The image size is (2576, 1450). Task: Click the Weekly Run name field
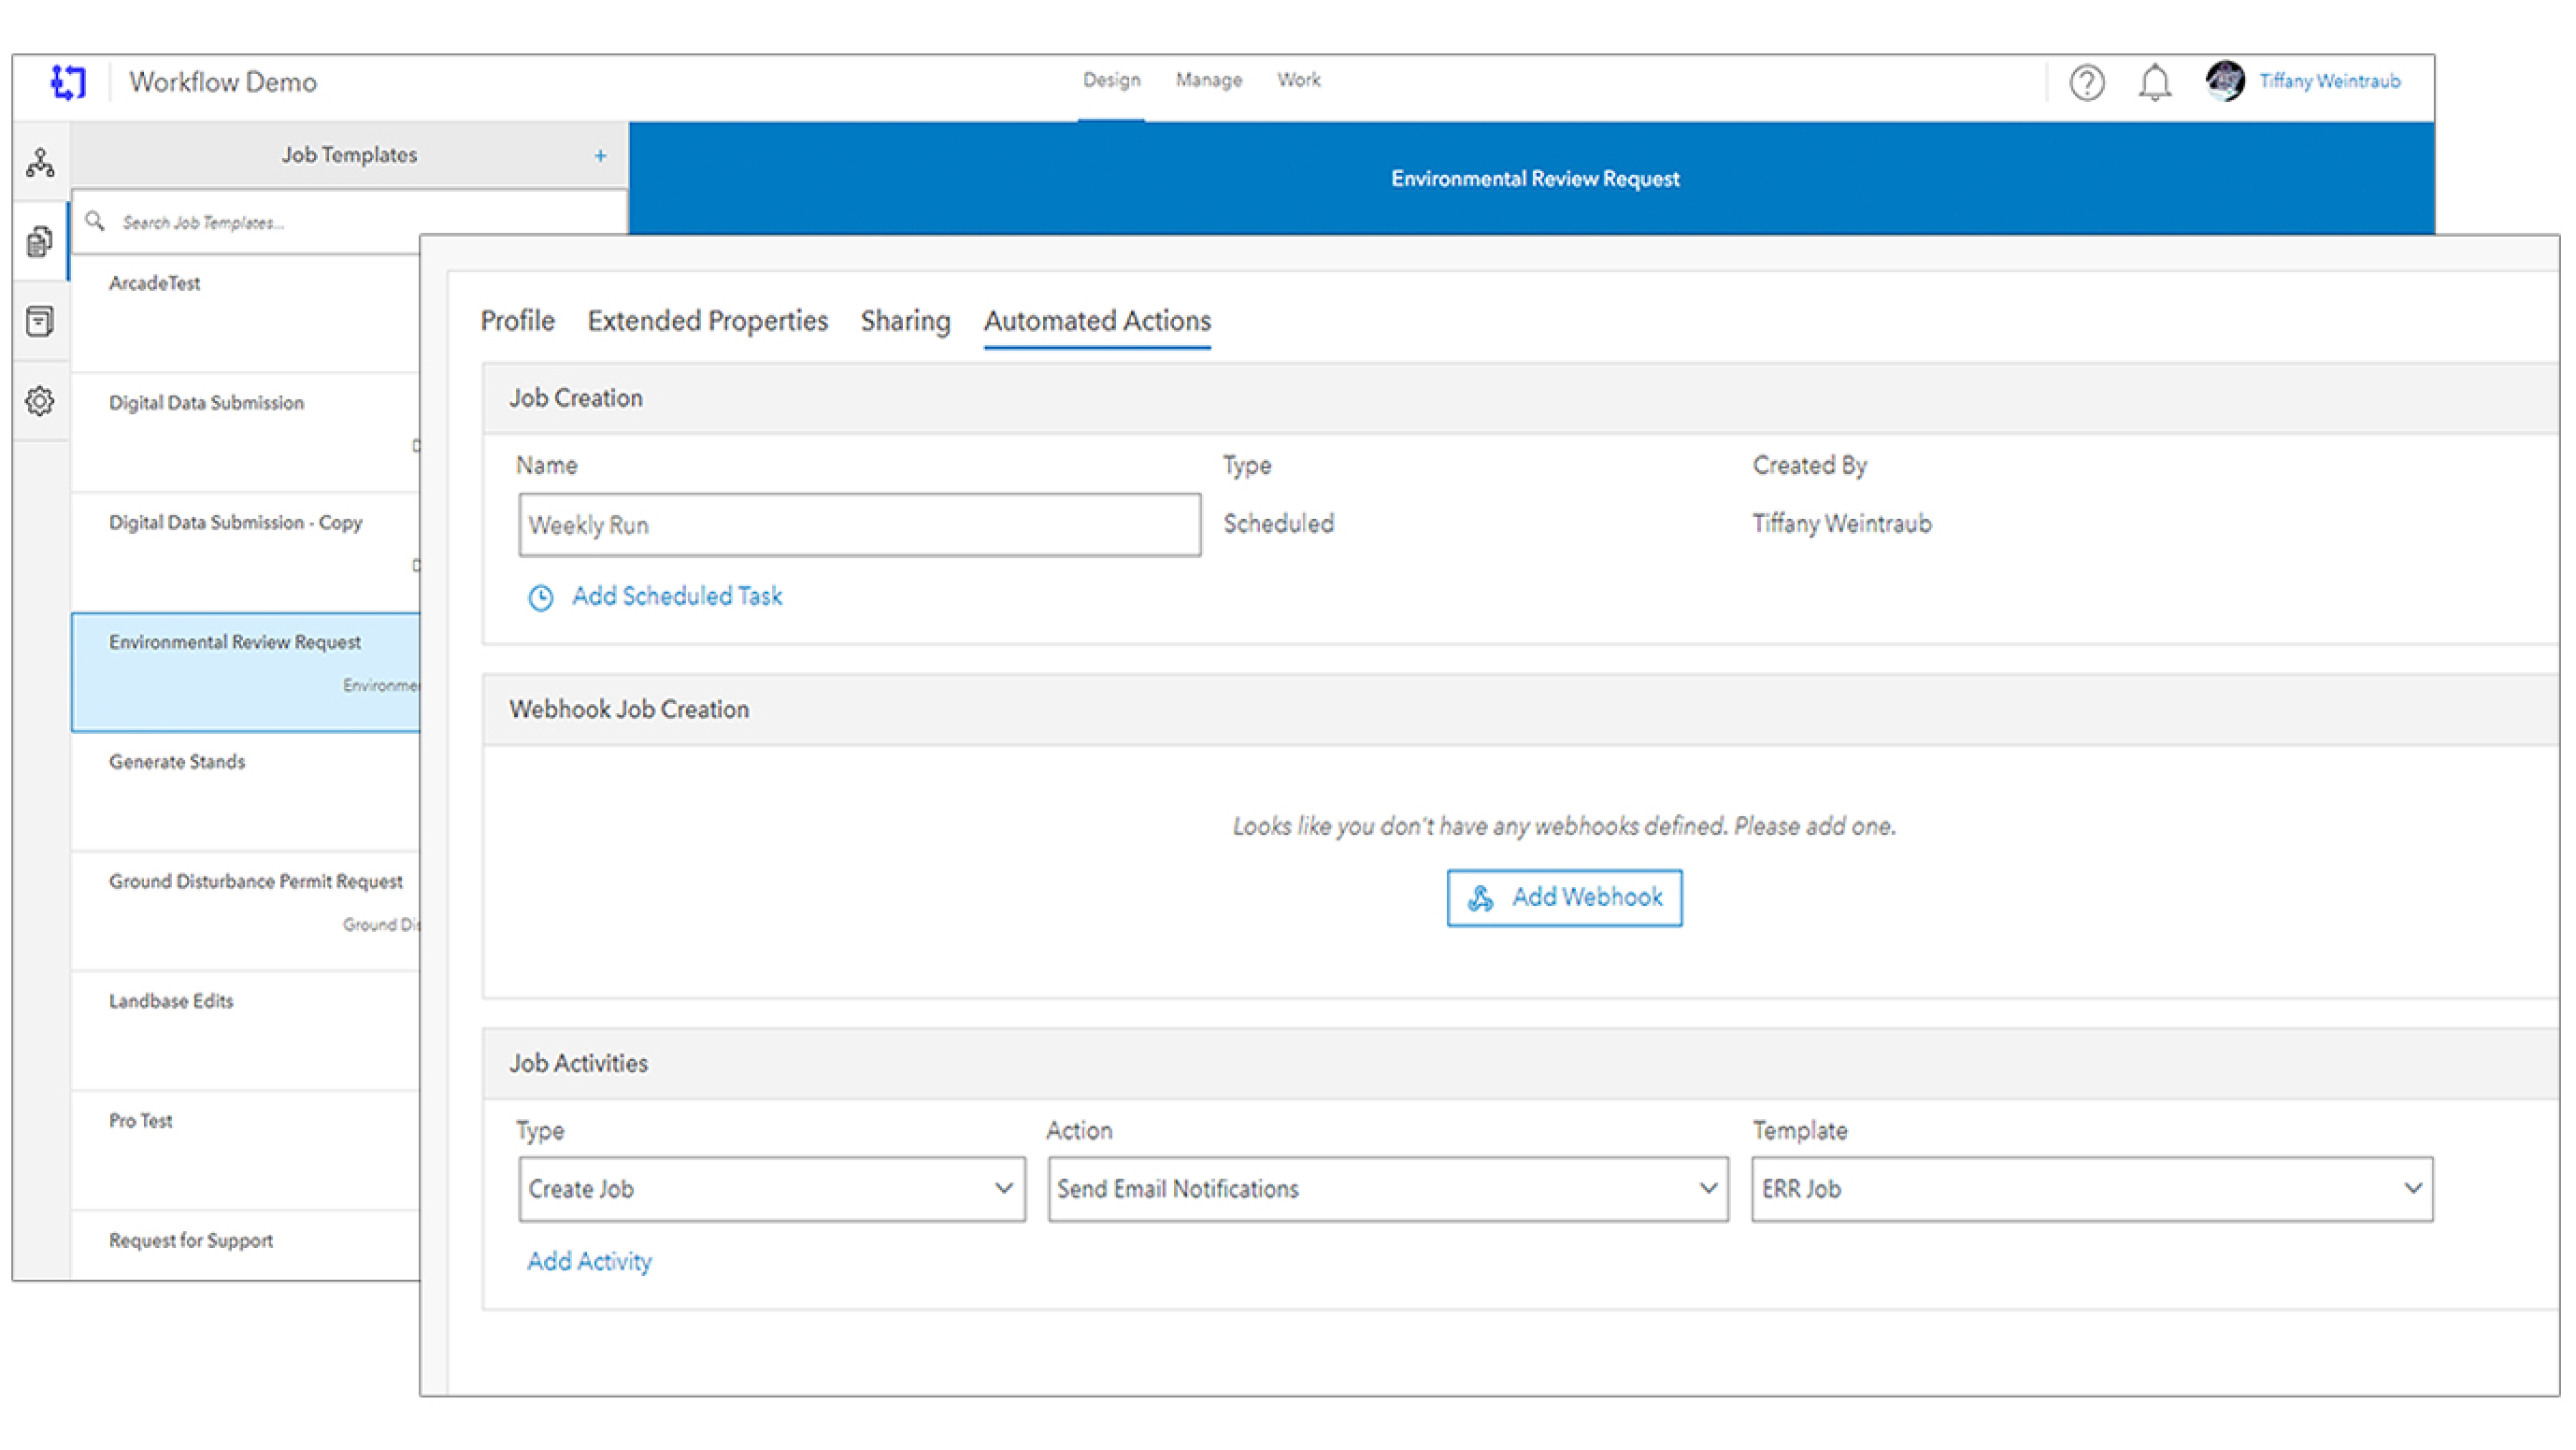[859, 525]
